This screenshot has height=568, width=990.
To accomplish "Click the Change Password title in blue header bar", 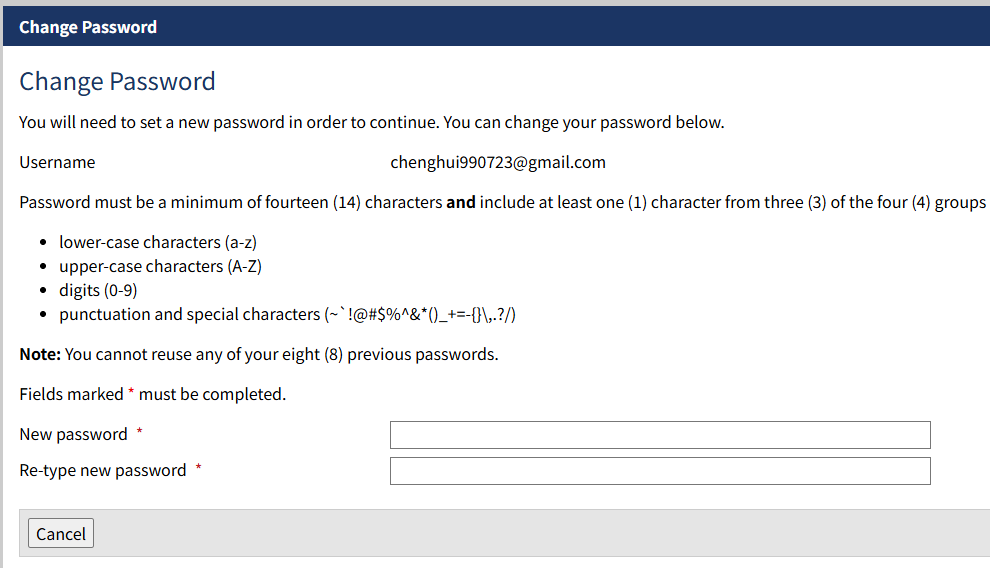I will [88, 27].
